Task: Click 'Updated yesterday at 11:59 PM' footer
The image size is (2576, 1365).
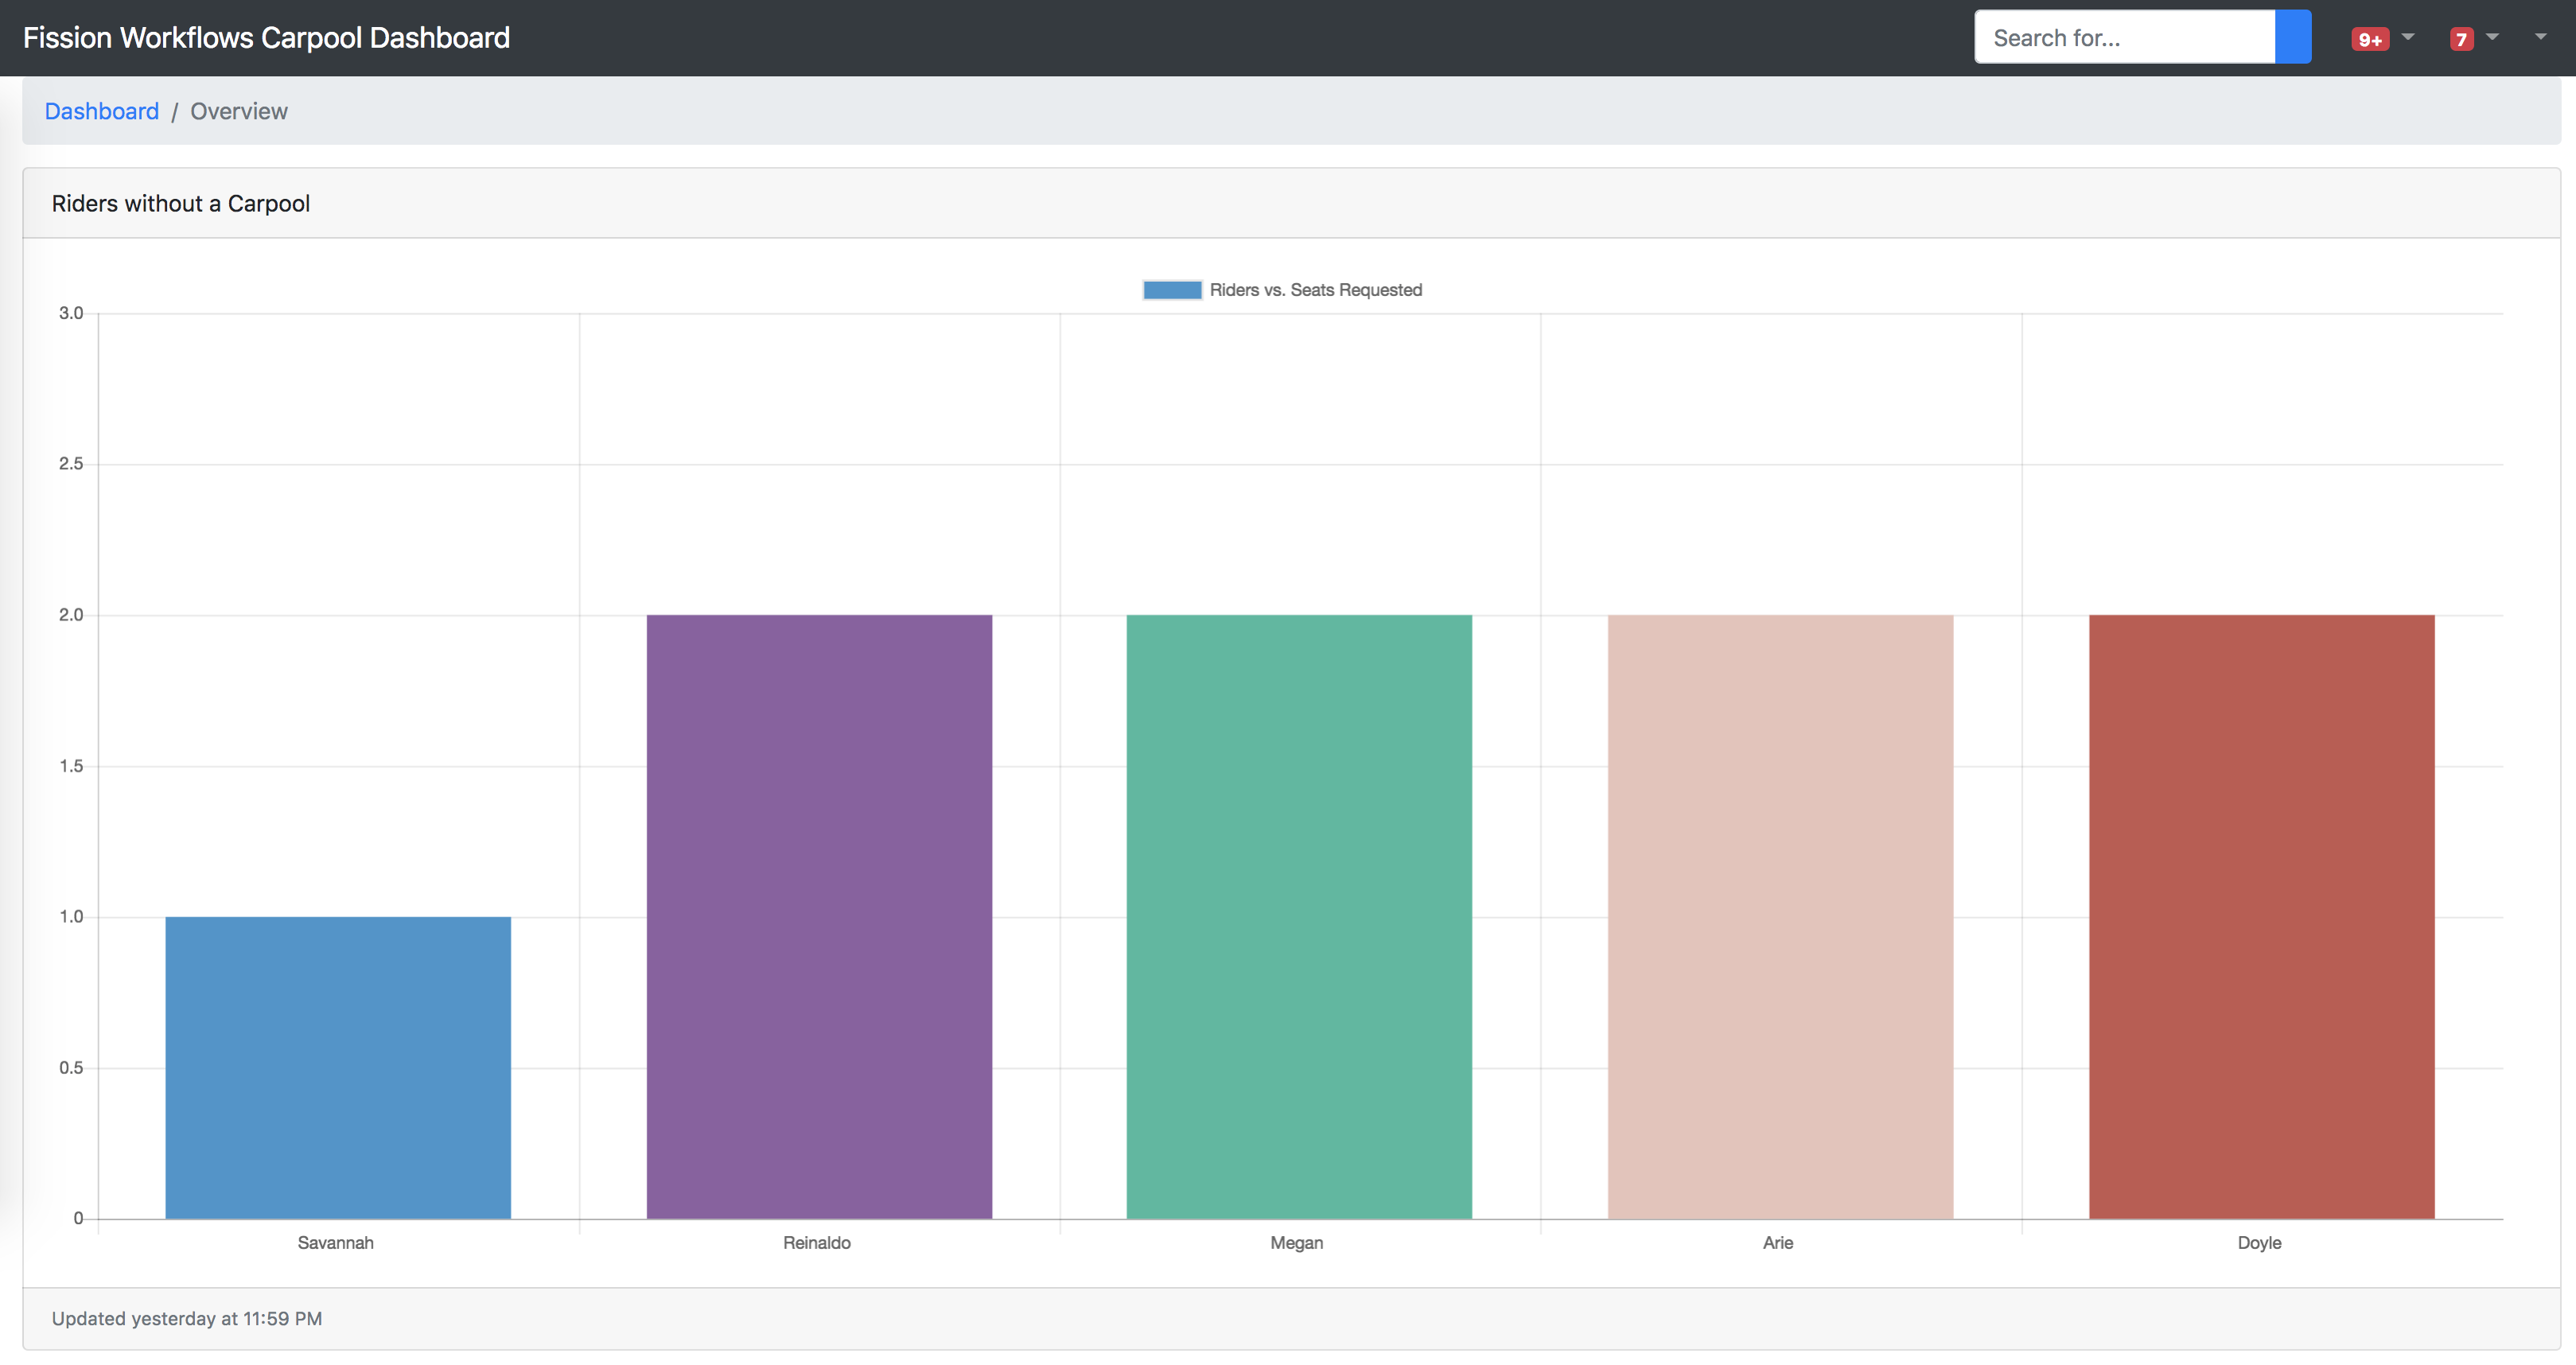Action: click(x=1291, y=1318)
